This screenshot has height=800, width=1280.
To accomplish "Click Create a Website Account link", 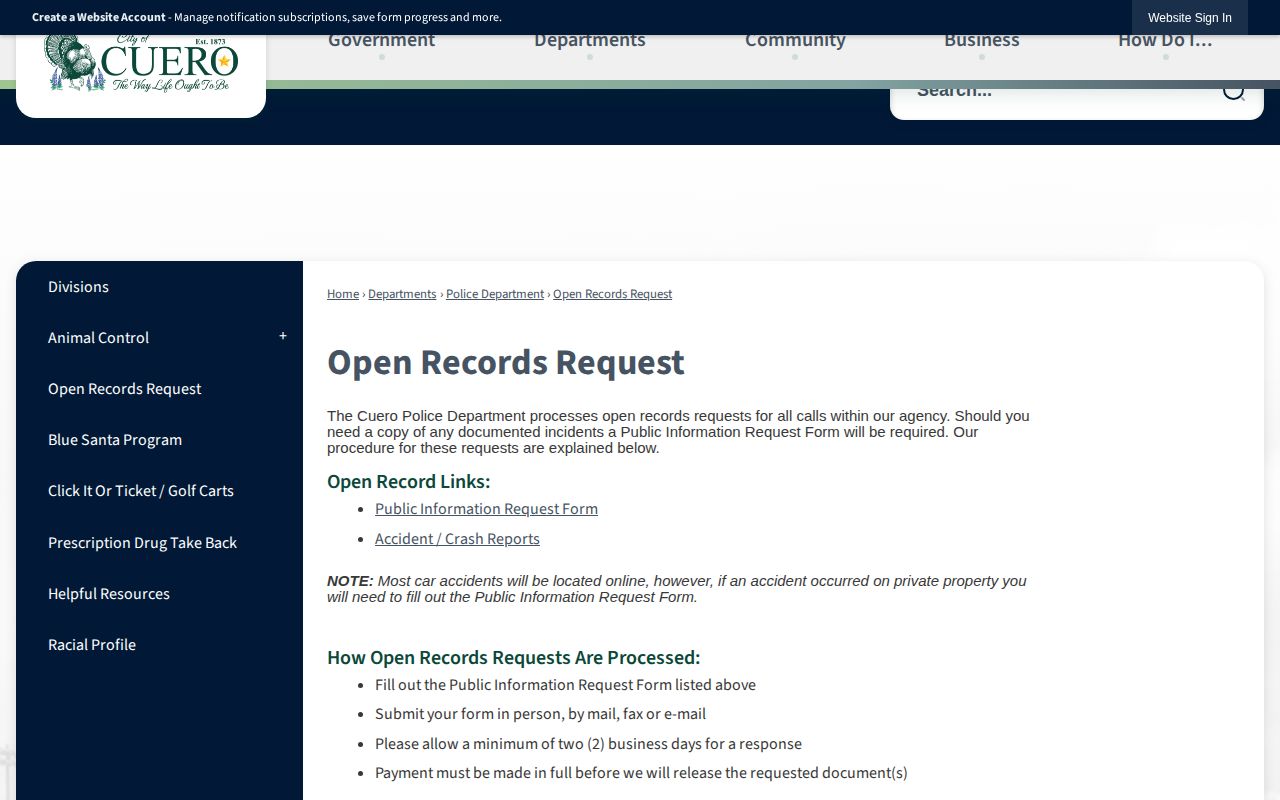I will tap(99, 17).
